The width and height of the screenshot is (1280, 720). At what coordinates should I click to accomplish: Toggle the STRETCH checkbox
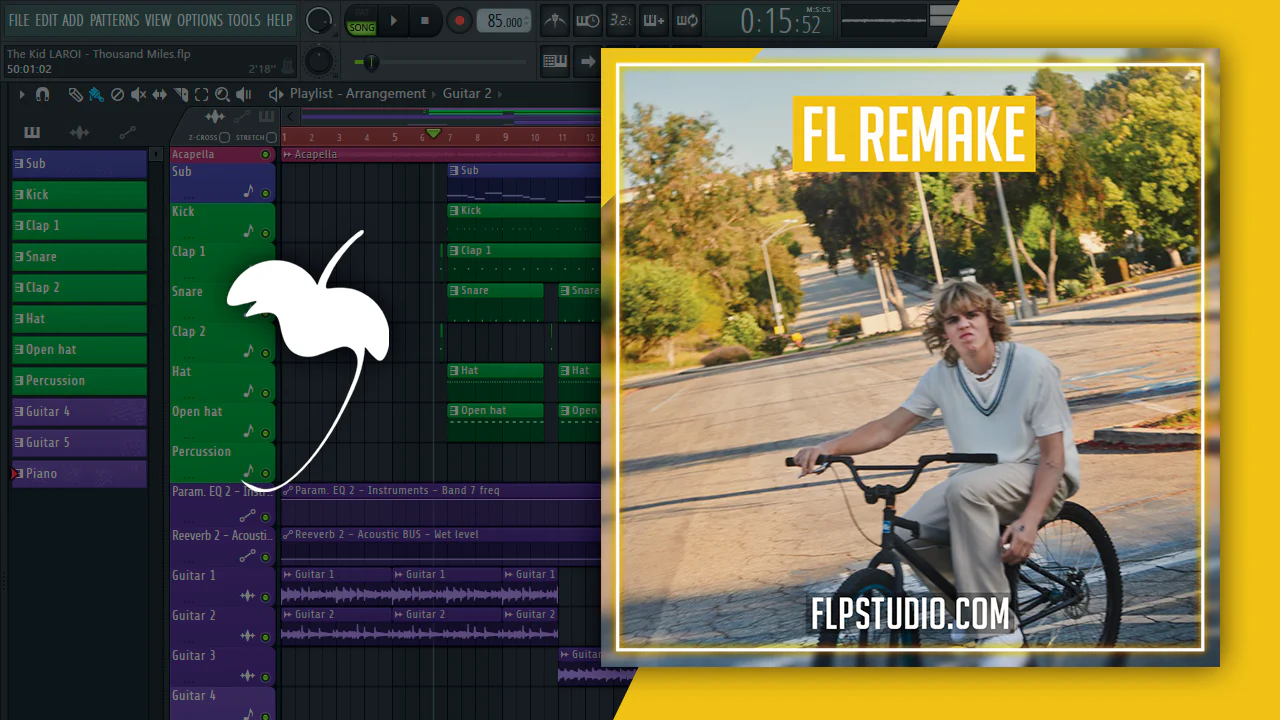point(271,138)
